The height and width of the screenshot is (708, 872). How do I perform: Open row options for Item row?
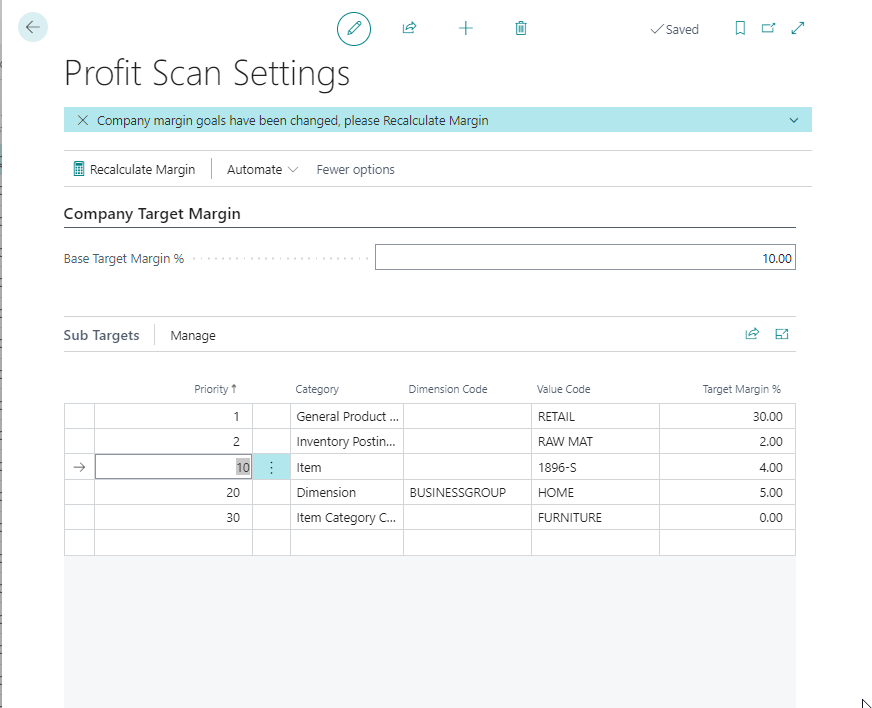[271, 467]
